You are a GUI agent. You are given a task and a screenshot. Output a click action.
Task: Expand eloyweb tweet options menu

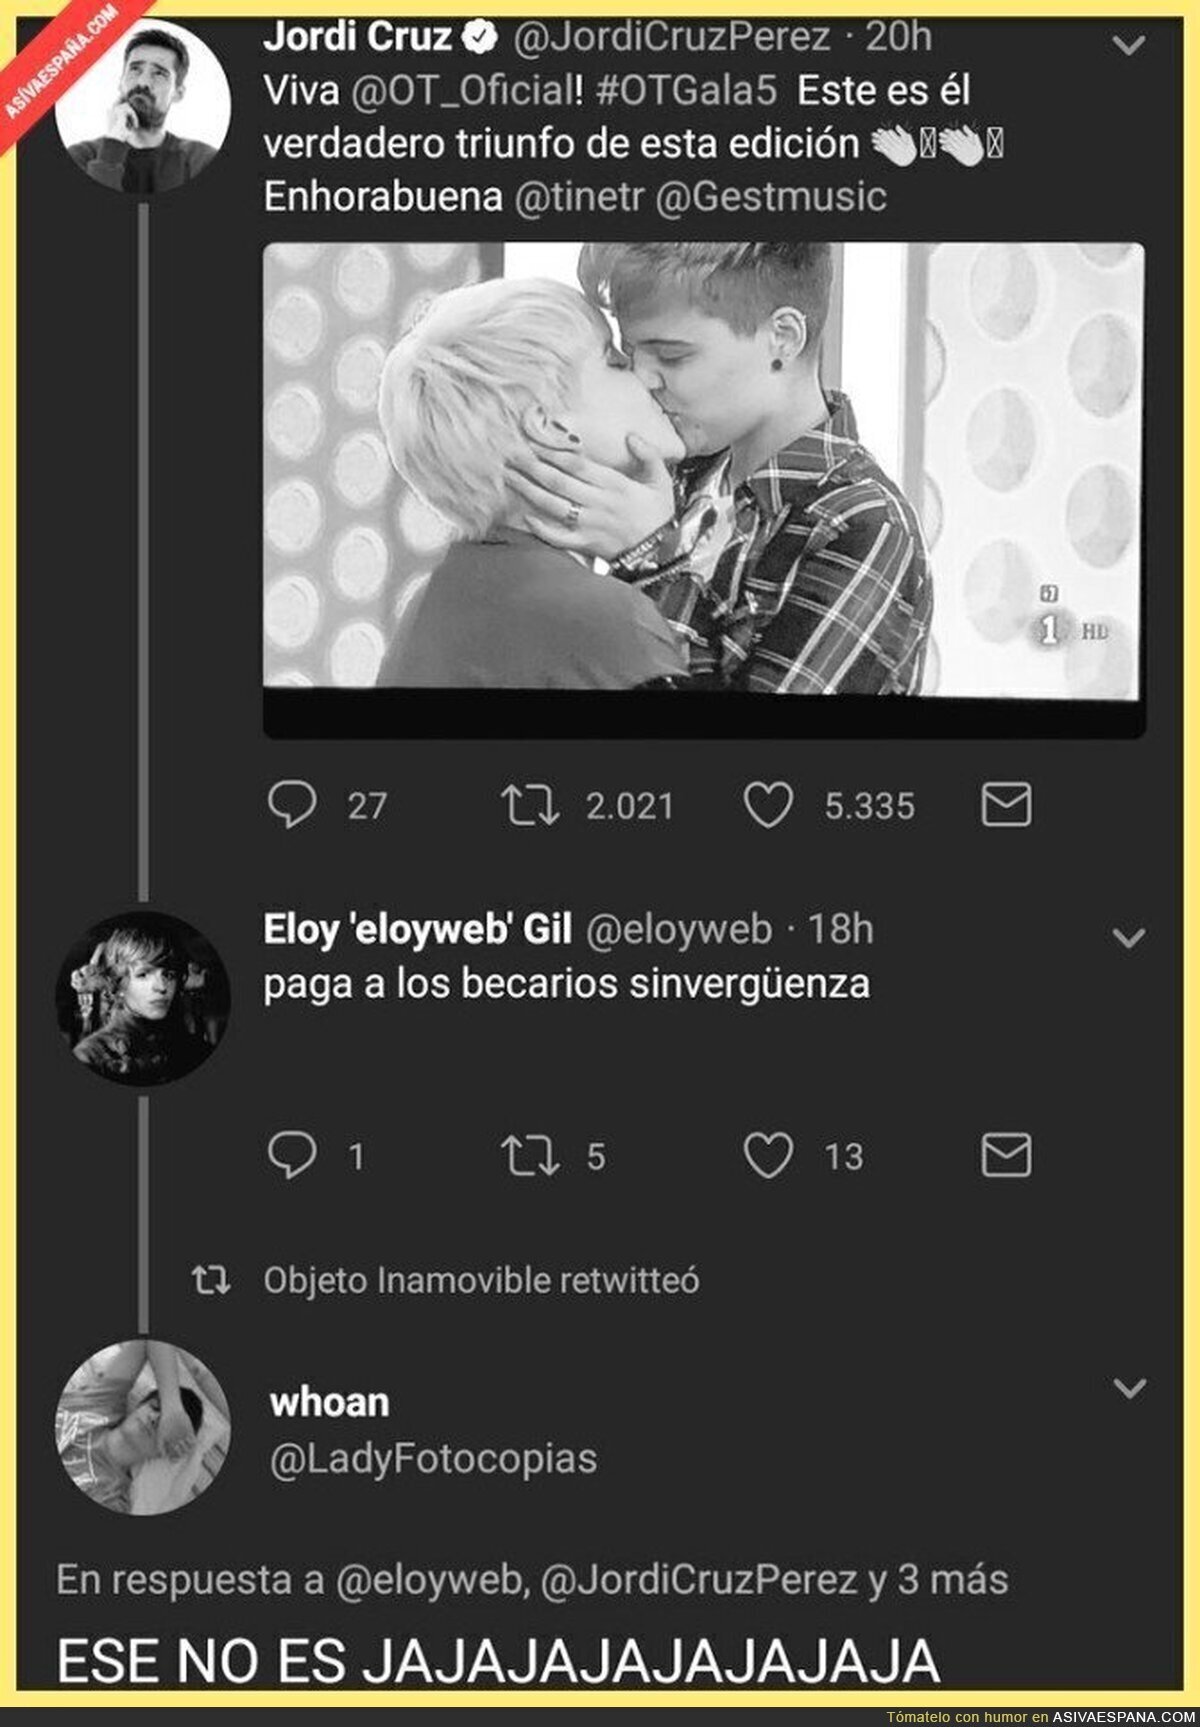coord(1129,938)
